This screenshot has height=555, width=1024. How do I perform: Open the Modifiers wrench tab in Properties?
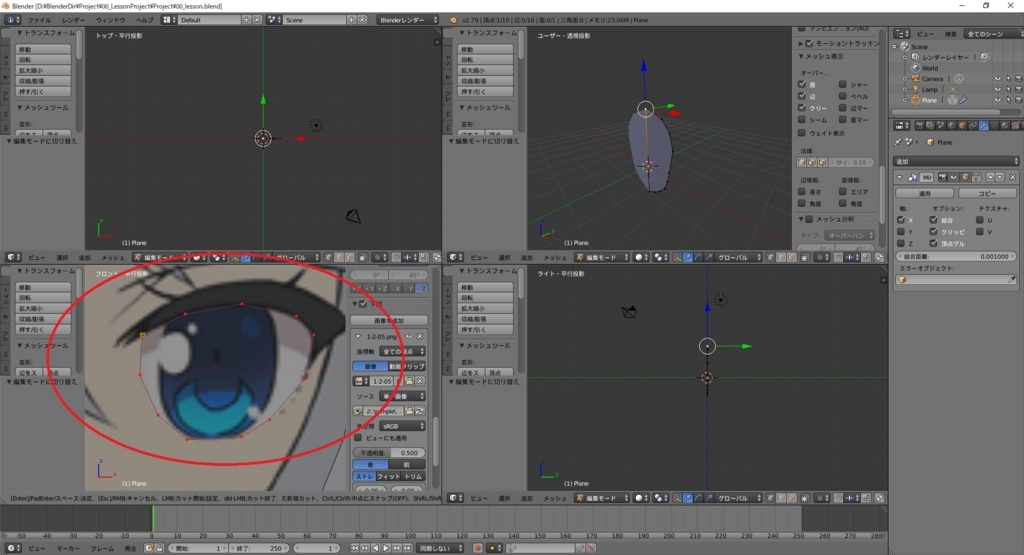click(984, 125)
